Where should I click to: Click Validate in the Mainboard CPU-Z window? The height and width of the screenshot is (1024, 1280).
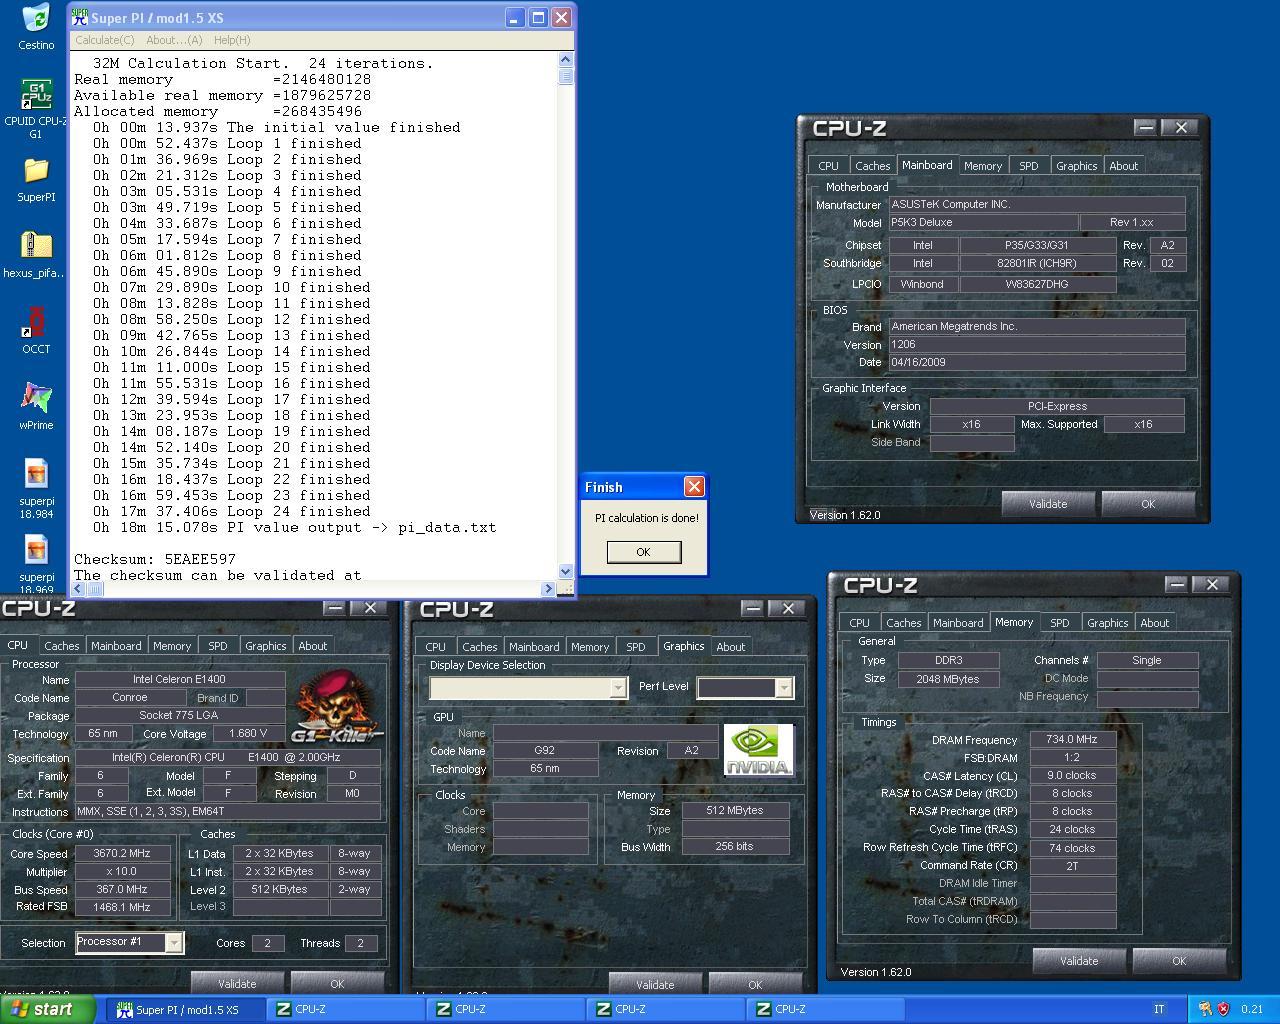pyautogui.click(x=1048, y=504)
